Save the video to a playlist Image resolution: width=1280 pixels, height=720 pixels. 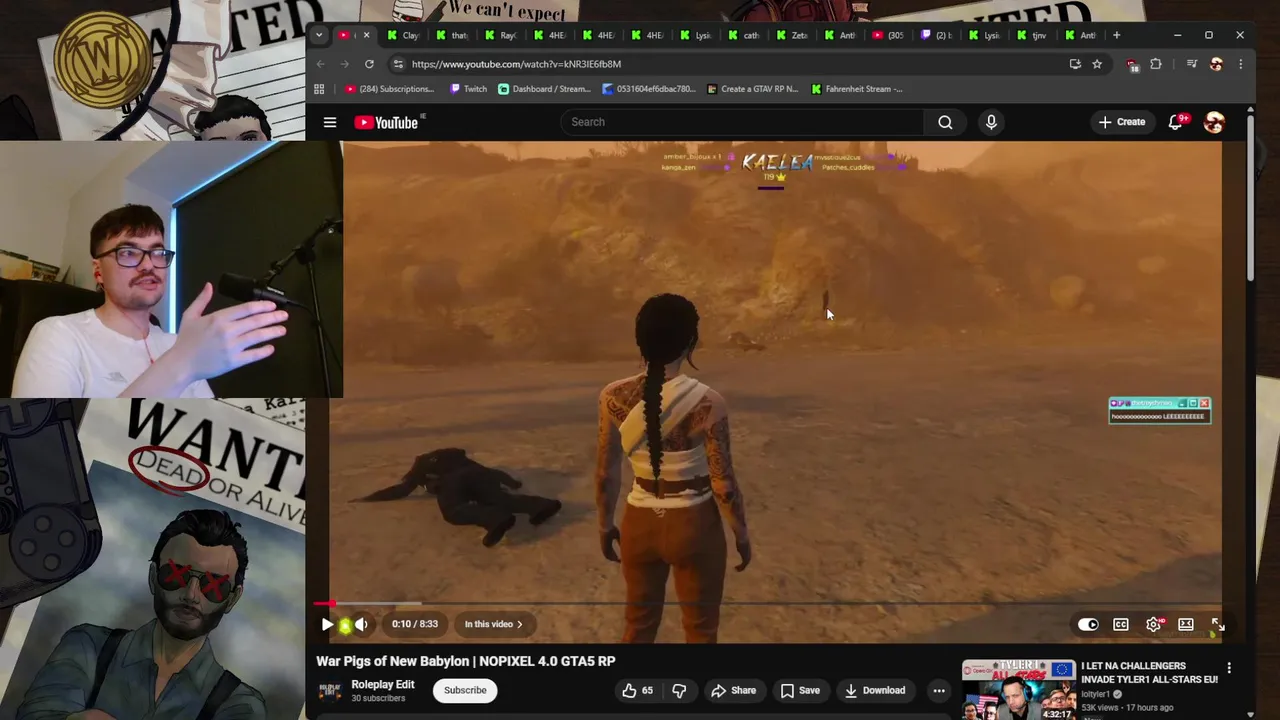point(800,690)
